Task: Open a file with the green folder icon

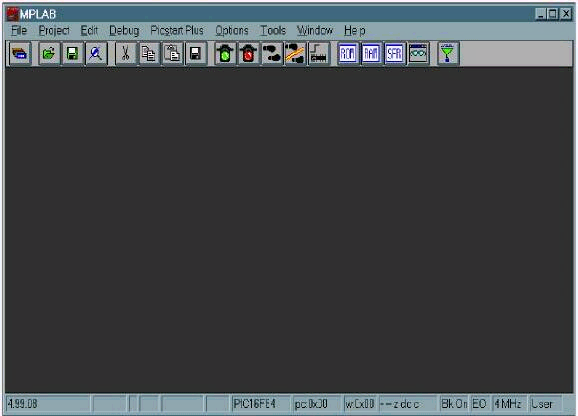Action: click(49, 54)
